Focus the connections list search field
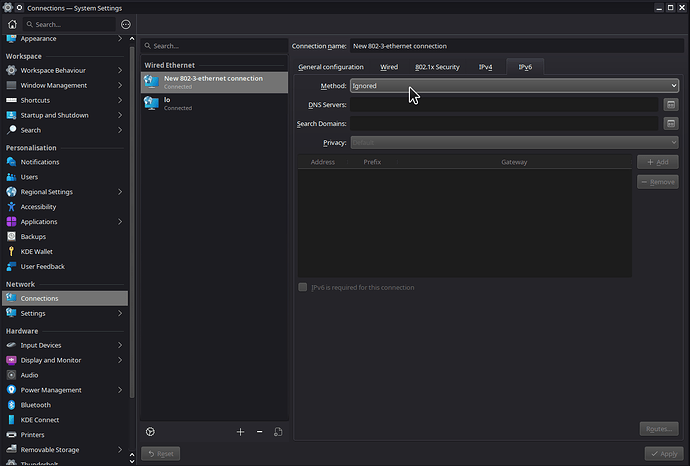Image resolution: width=690 pixels, height=466 pixels. [214, 46]
